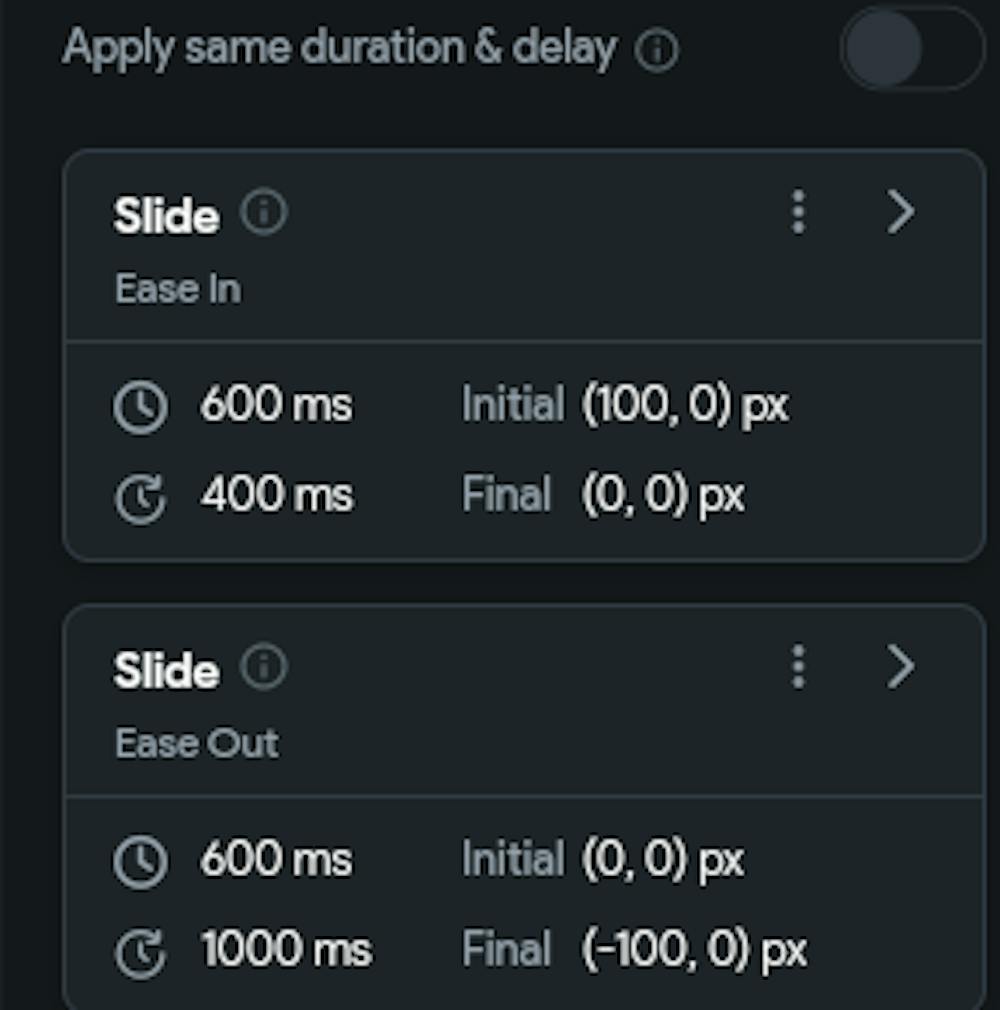
Task: Expand the Ease In Slide card chevron
Action: tap(901, 211)
